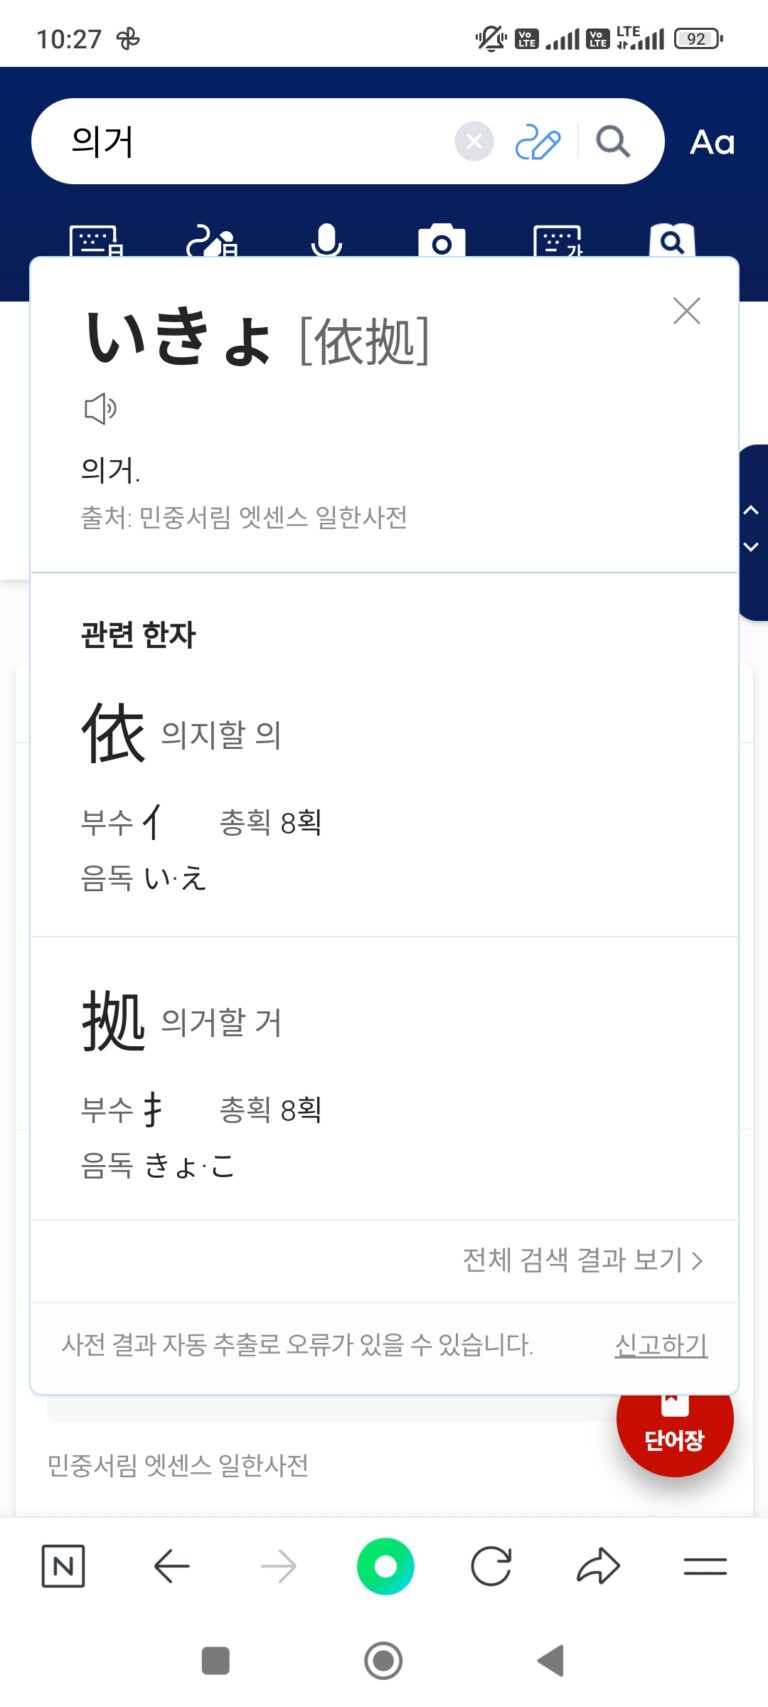Image resolution: width=768 pixels, height=1707 pixels.
Task: Open 전체 검색 결과 보기 link
Action: coord(582,1260)
